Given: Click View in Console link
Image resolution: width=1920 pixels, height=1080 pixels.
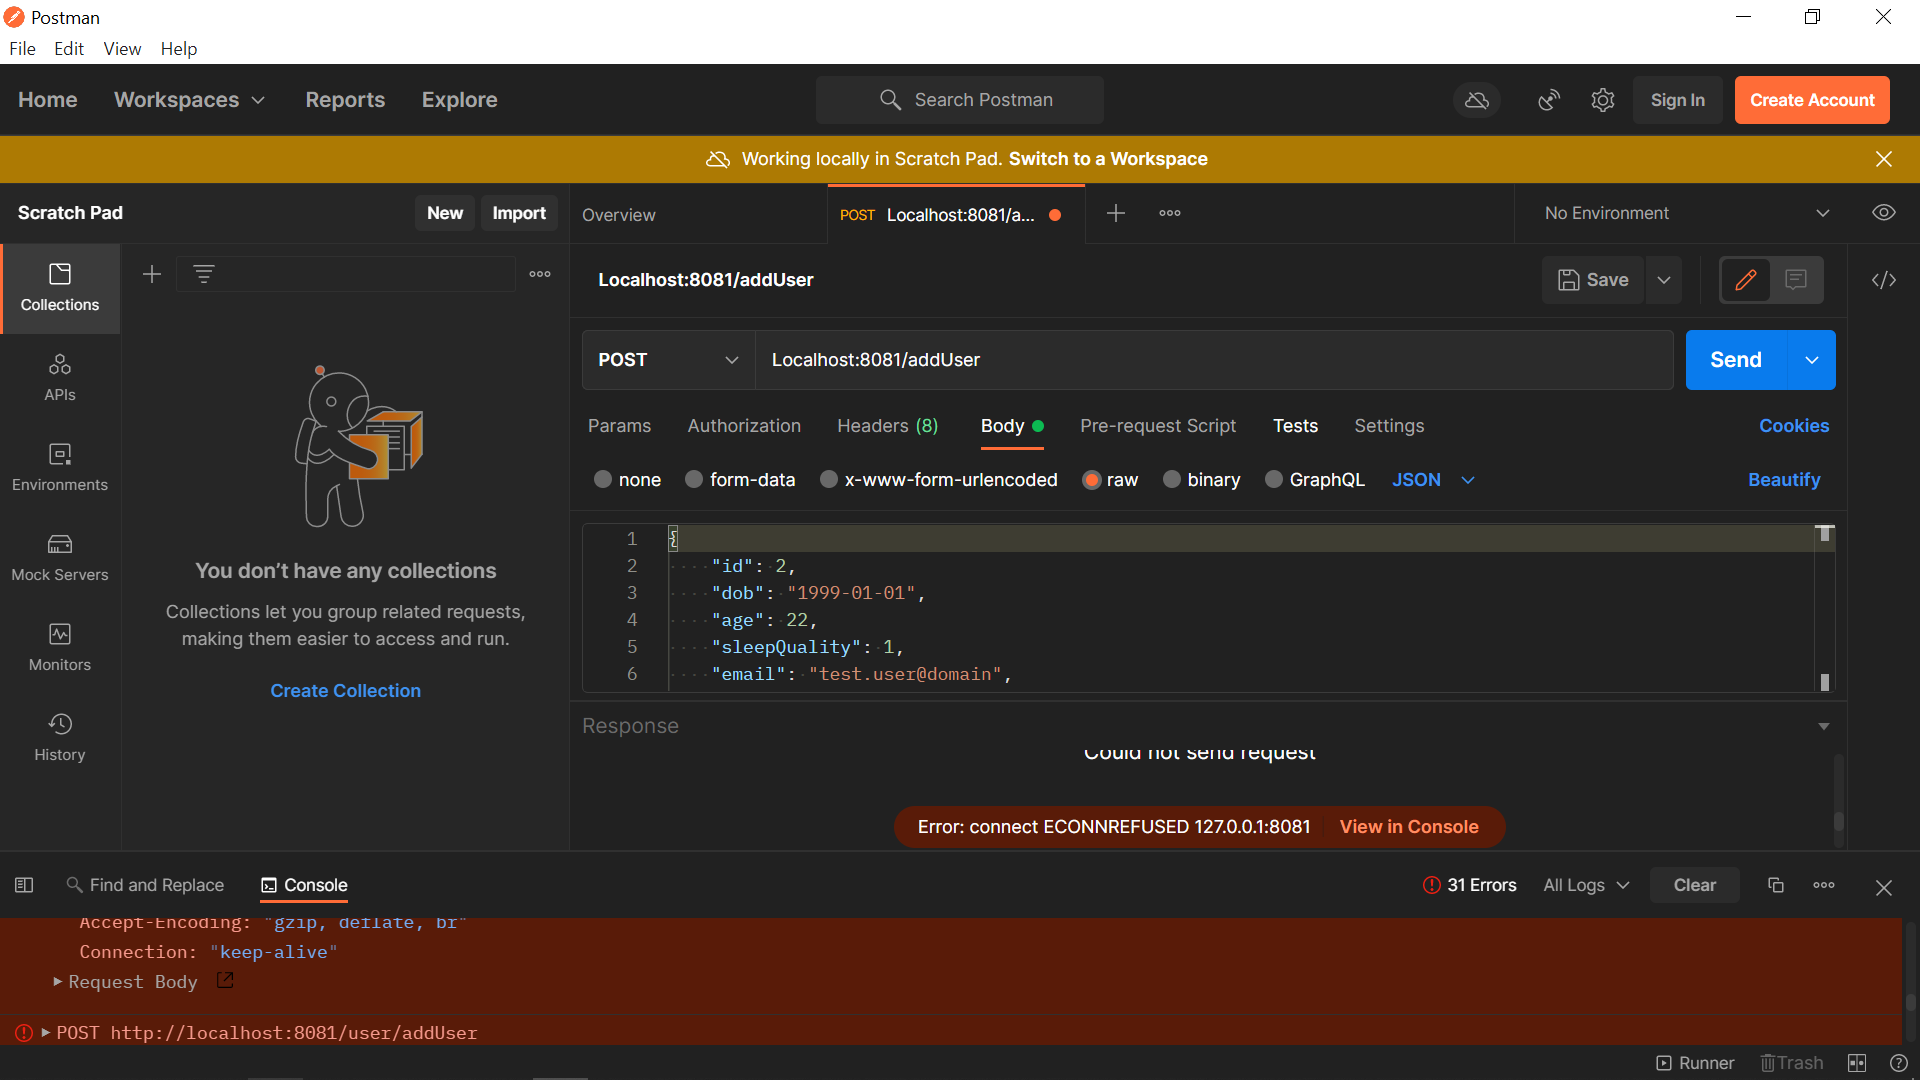Looking at the screenshot, I should [x=1409, y=827].
